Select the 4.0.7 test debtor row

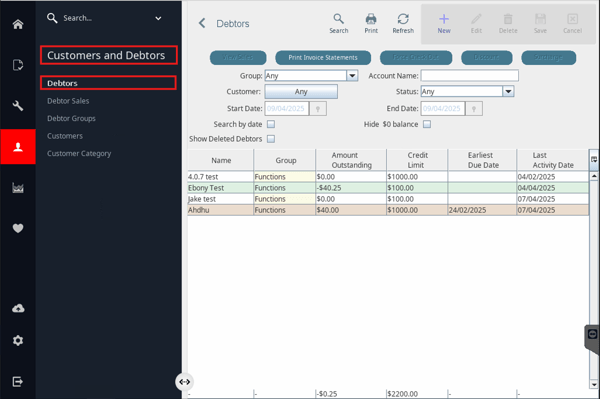pos(388,177)
